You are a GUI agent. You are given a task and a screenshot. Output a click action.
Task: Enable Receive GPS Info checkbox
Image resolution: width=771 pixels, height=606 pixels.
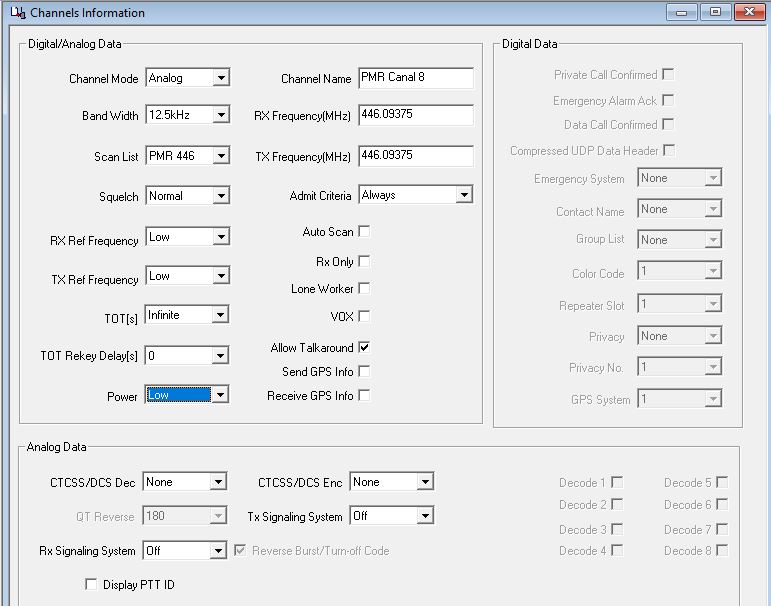364,395
